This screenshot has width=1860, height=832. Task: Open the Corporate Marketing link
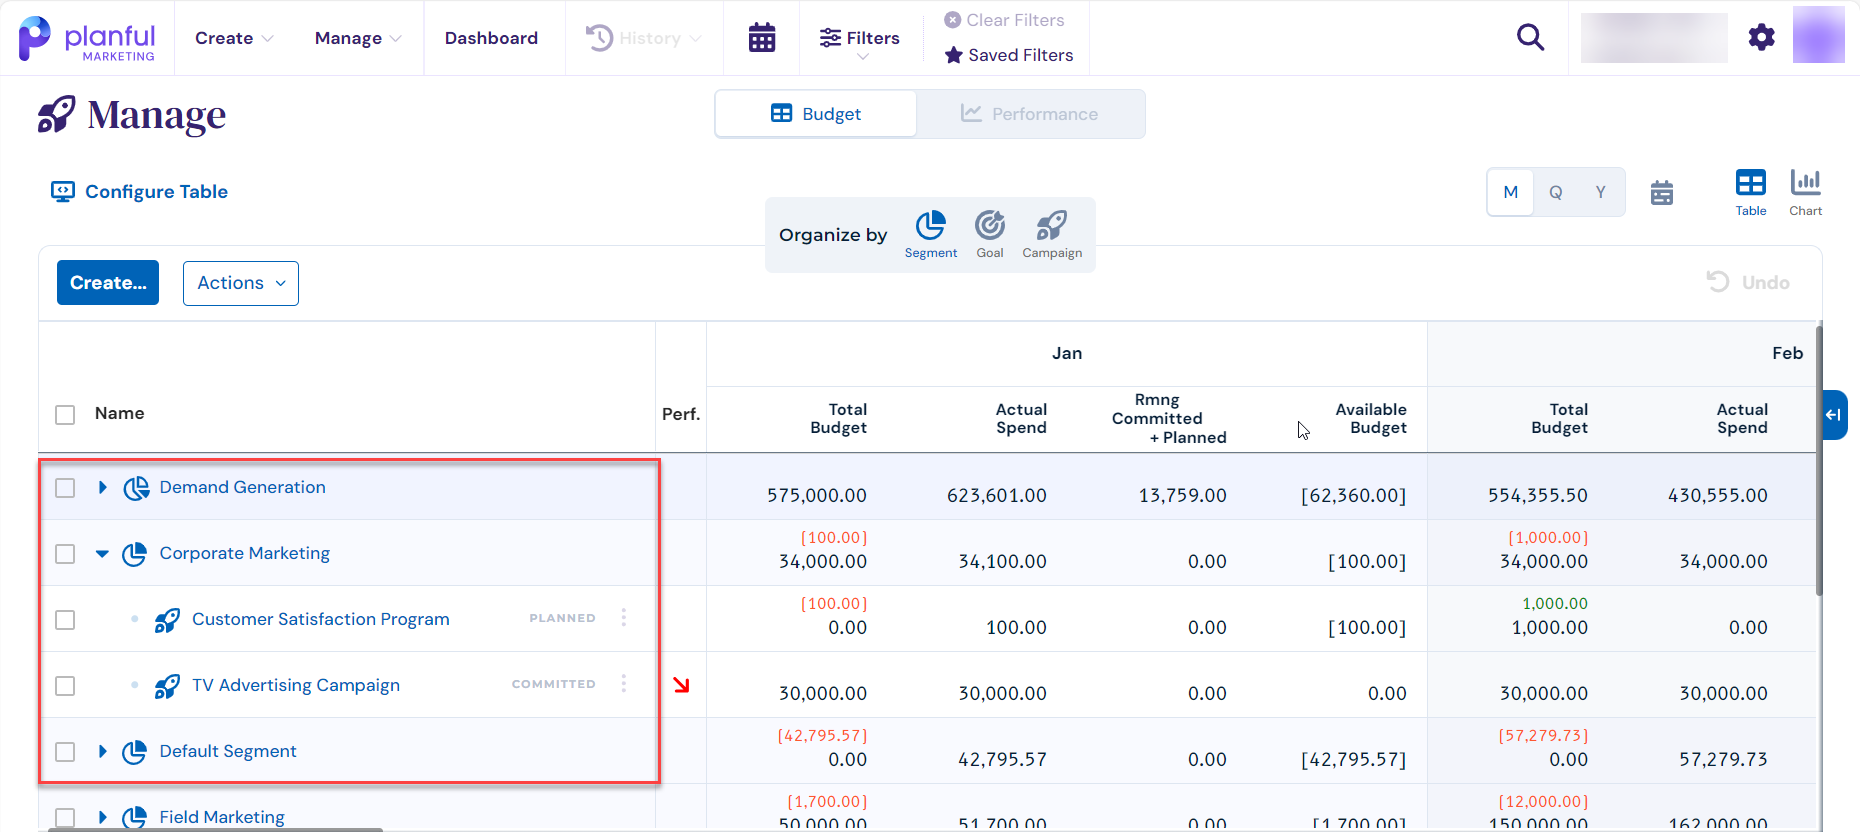point(244,553)
